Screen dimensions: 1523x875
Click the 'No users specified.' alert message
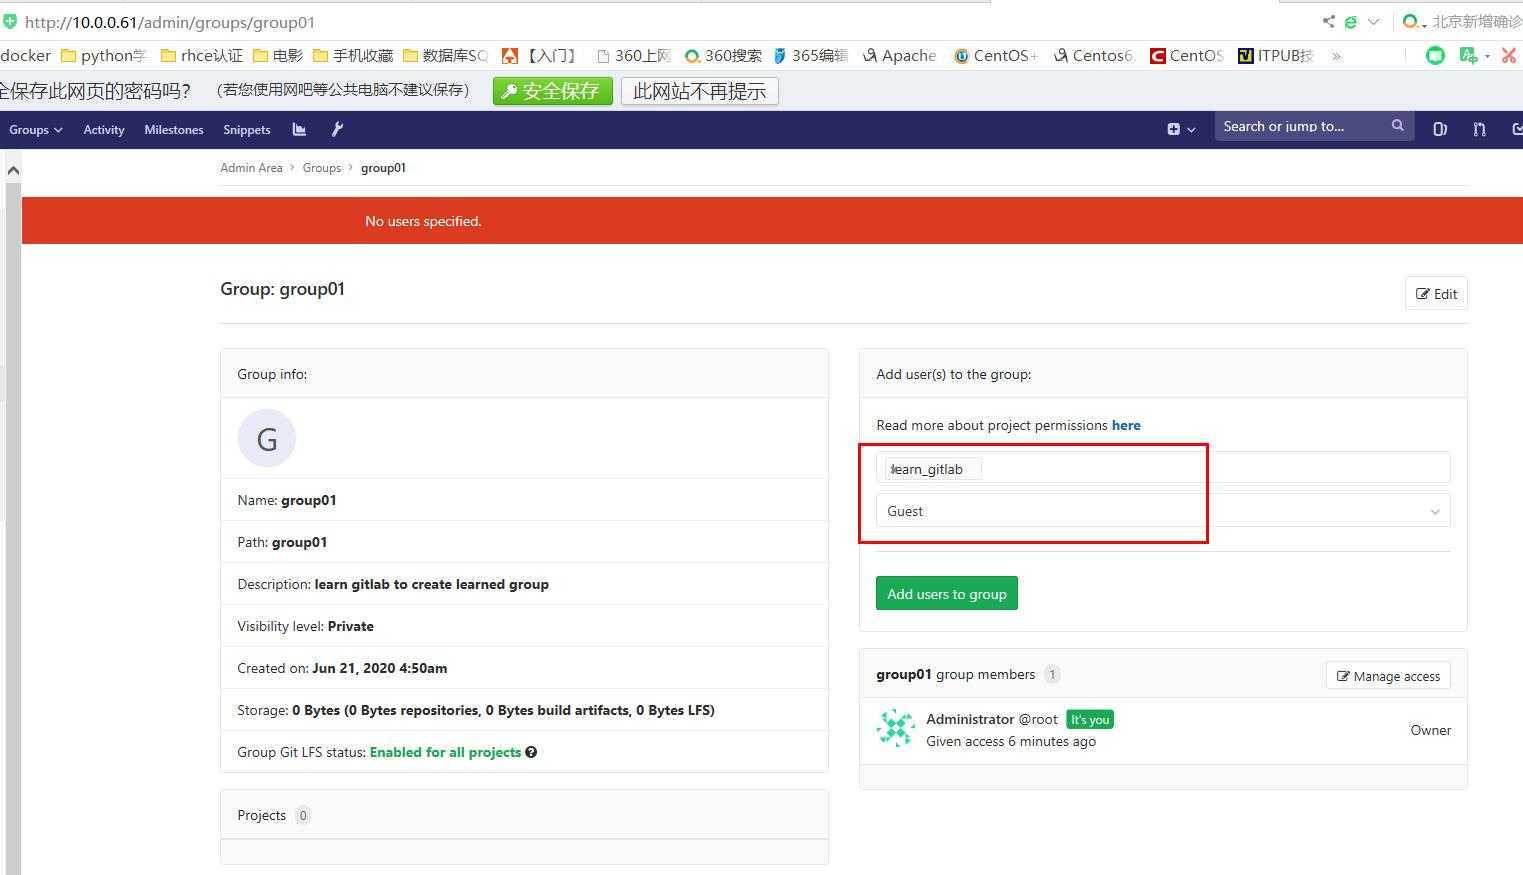[x=423, y=221]
